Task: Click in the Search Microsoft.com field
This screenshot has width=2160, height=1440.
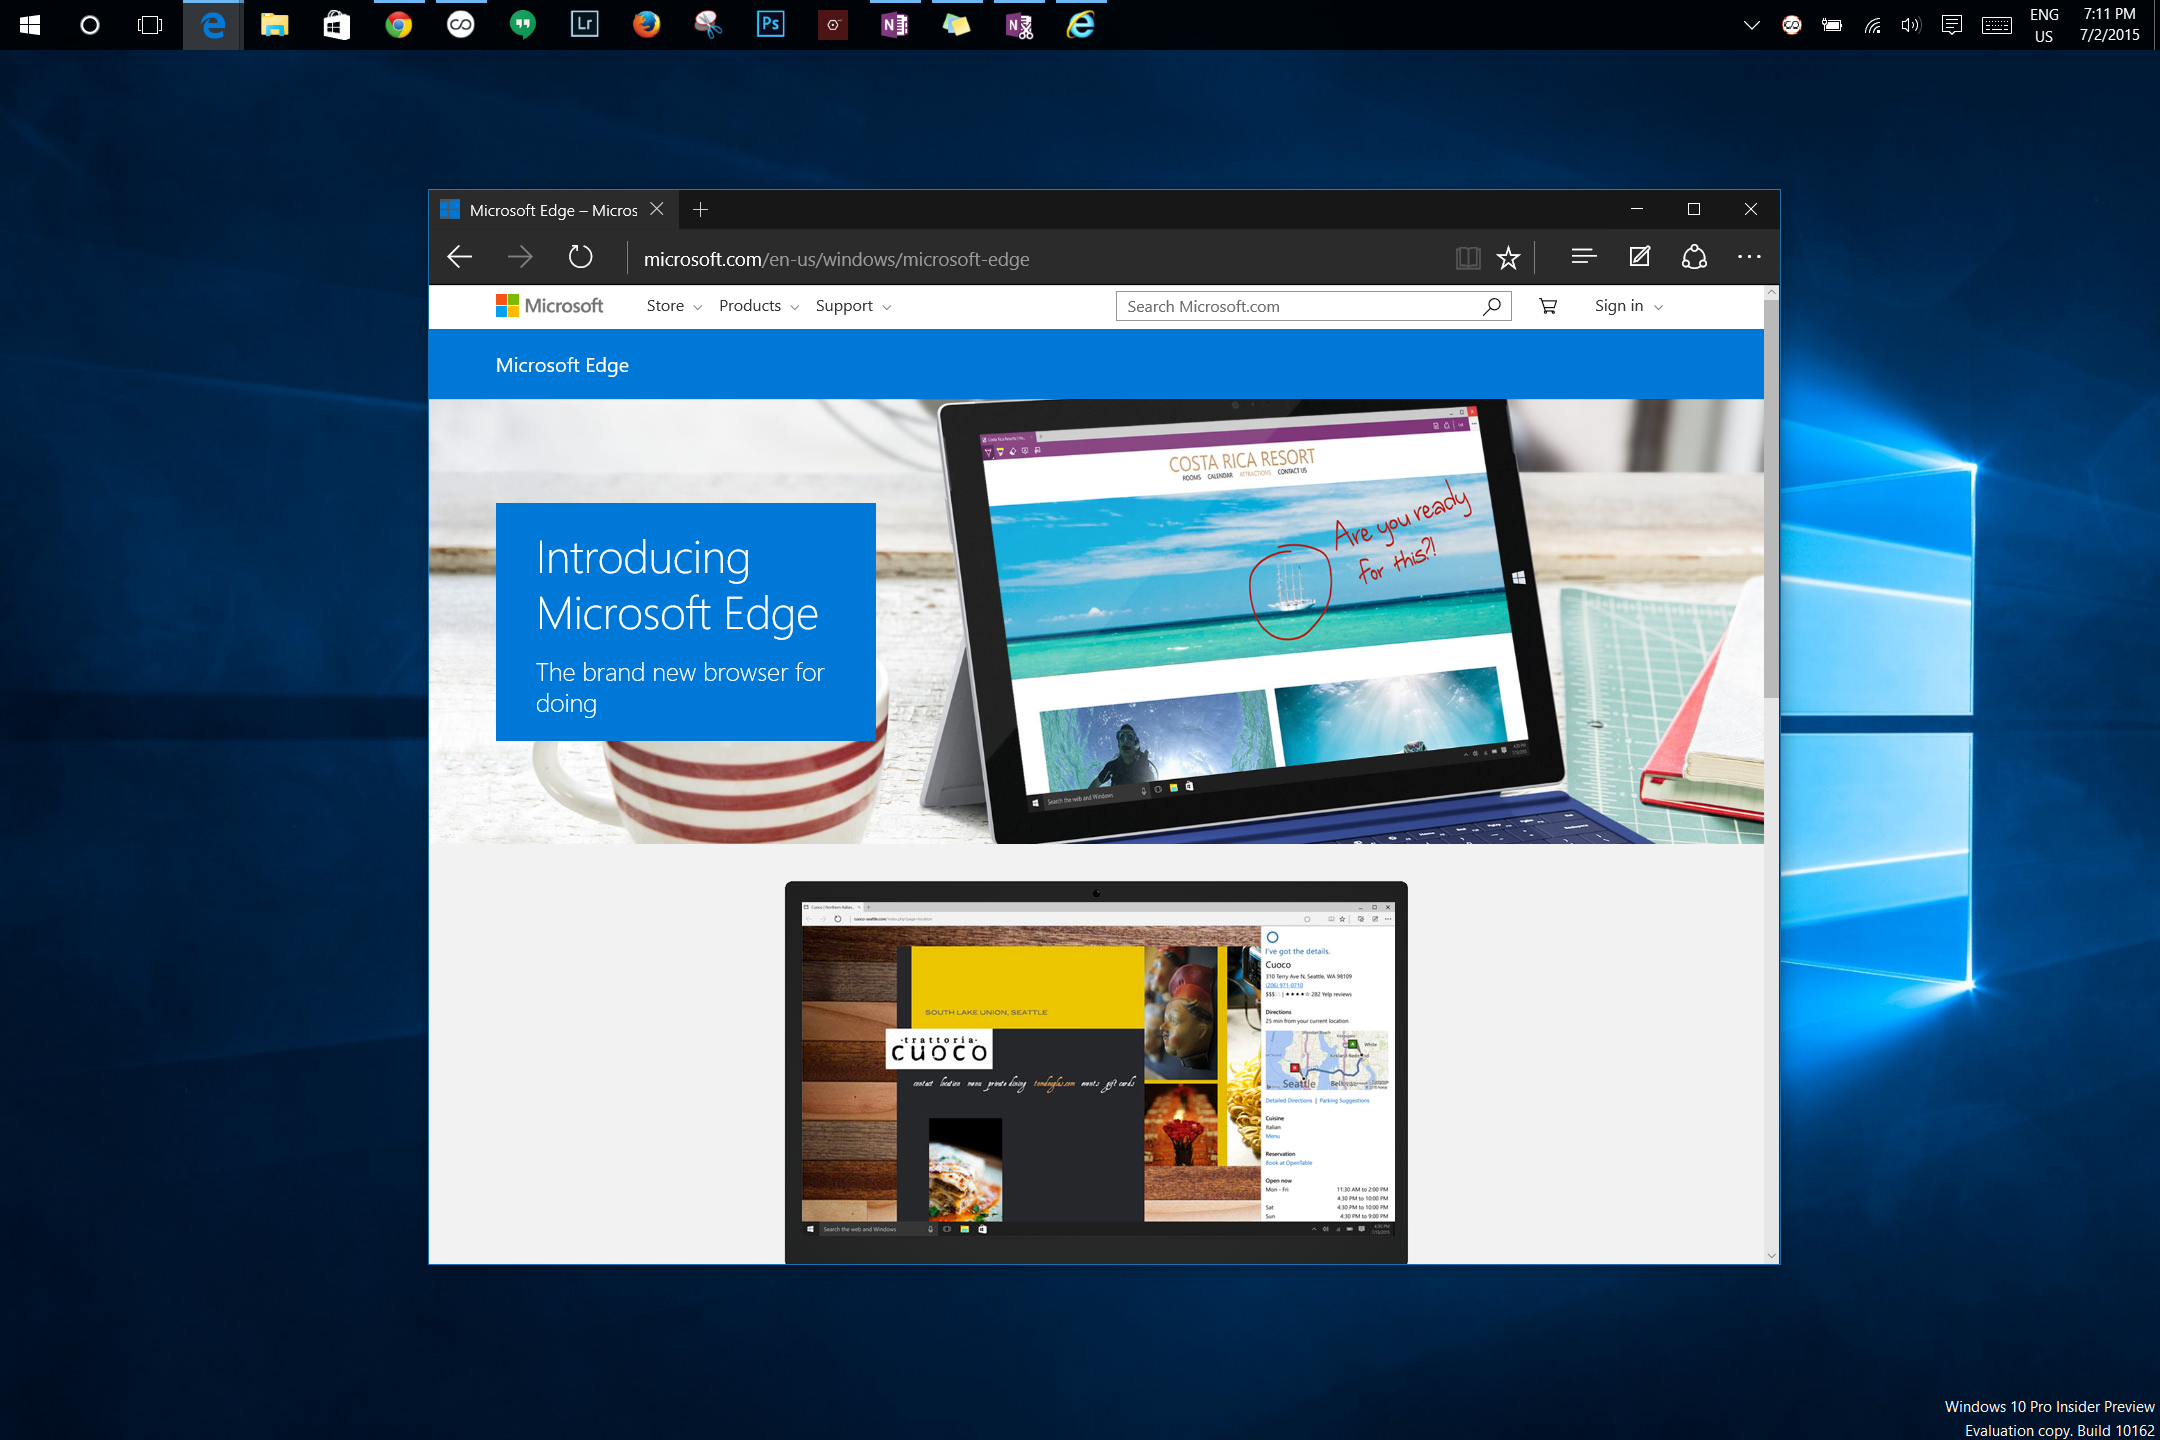Action: click(1295, 306)
